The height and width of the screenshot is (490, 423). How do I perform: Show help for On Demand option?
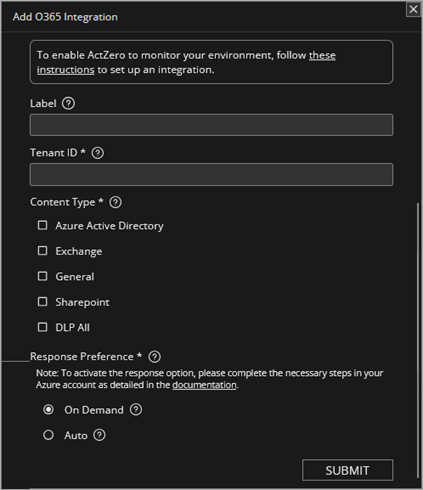pyautogui.click(x=136, y=409)
